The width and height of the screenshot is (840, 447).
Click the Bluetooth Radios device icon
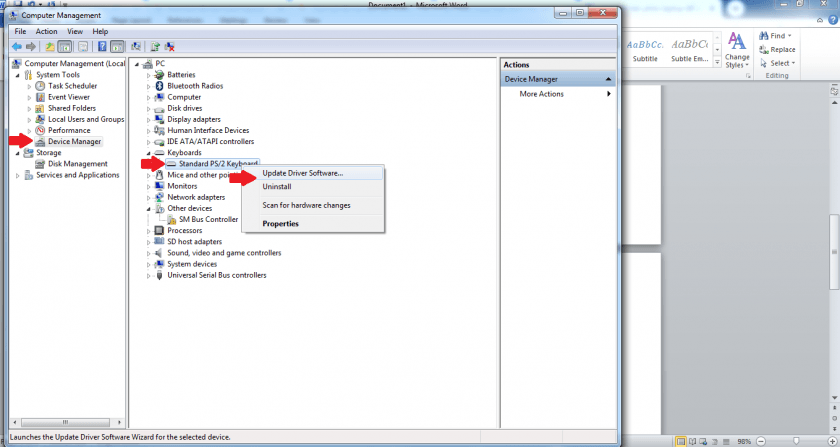(160, 86)
